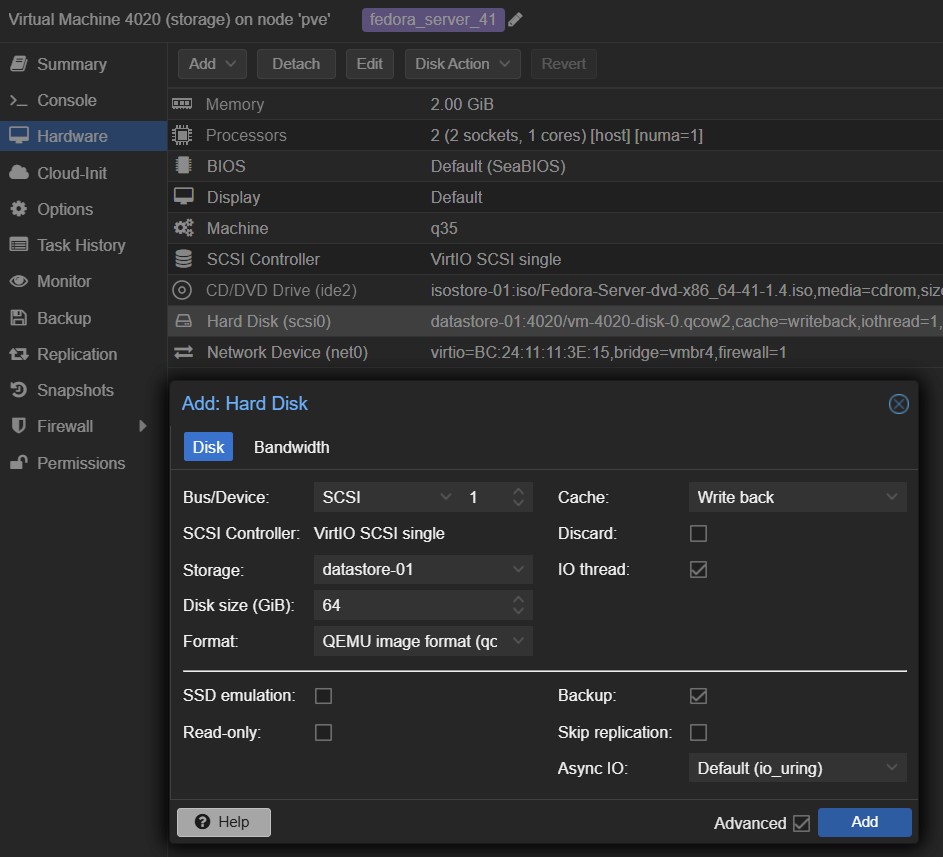Open Console from the sidebar
This screenshot has width=943, height=857.
click(x=66, y=100)
